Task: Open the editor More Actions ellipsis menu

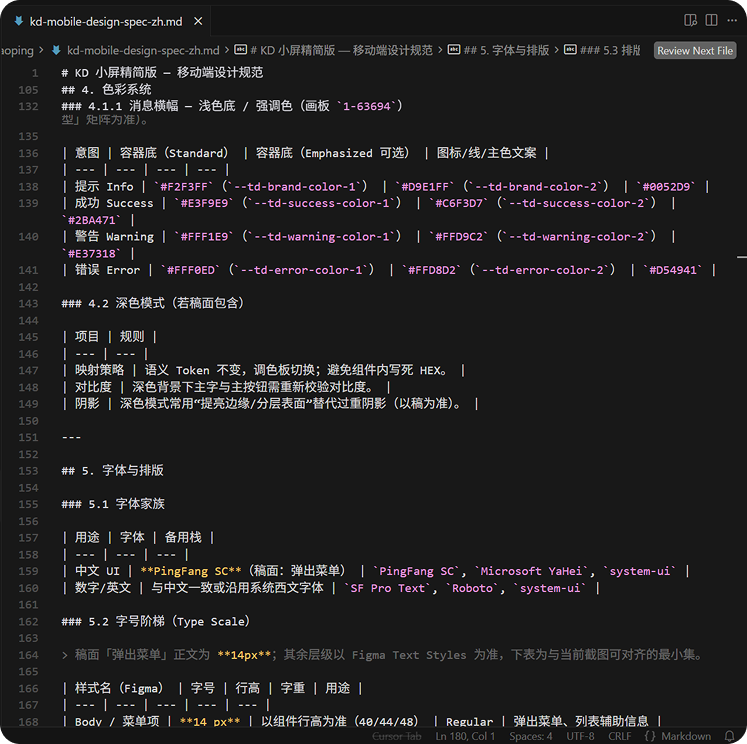Action: coord(732,20)
